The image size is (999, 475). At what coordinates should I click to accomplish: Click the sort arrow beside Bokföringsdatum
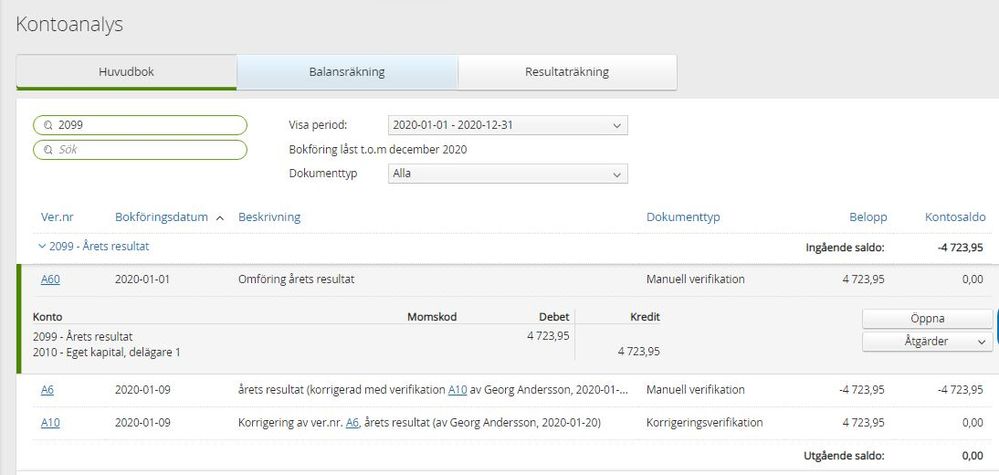click(x=220, y=218)
